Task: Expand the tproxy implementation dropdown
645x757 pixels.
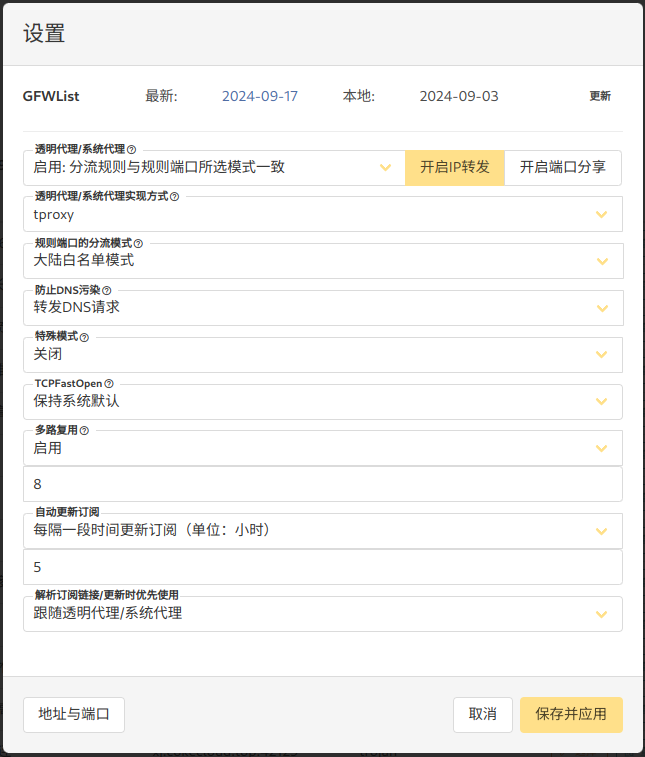Action: (322, 214)
